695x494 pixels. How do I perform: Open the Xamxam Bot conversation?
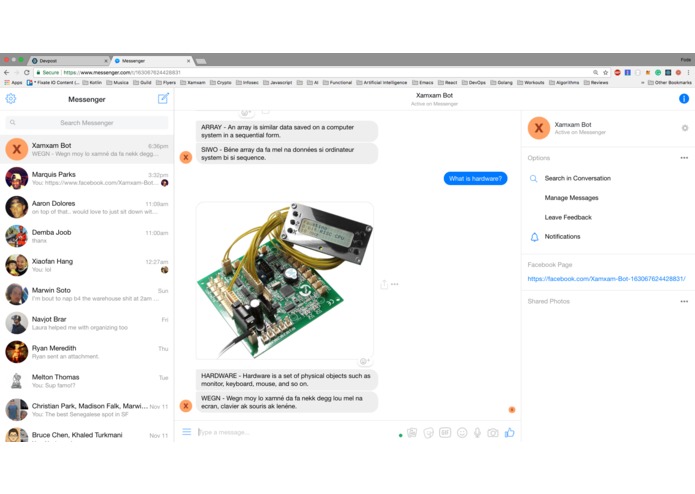point(86,149)
